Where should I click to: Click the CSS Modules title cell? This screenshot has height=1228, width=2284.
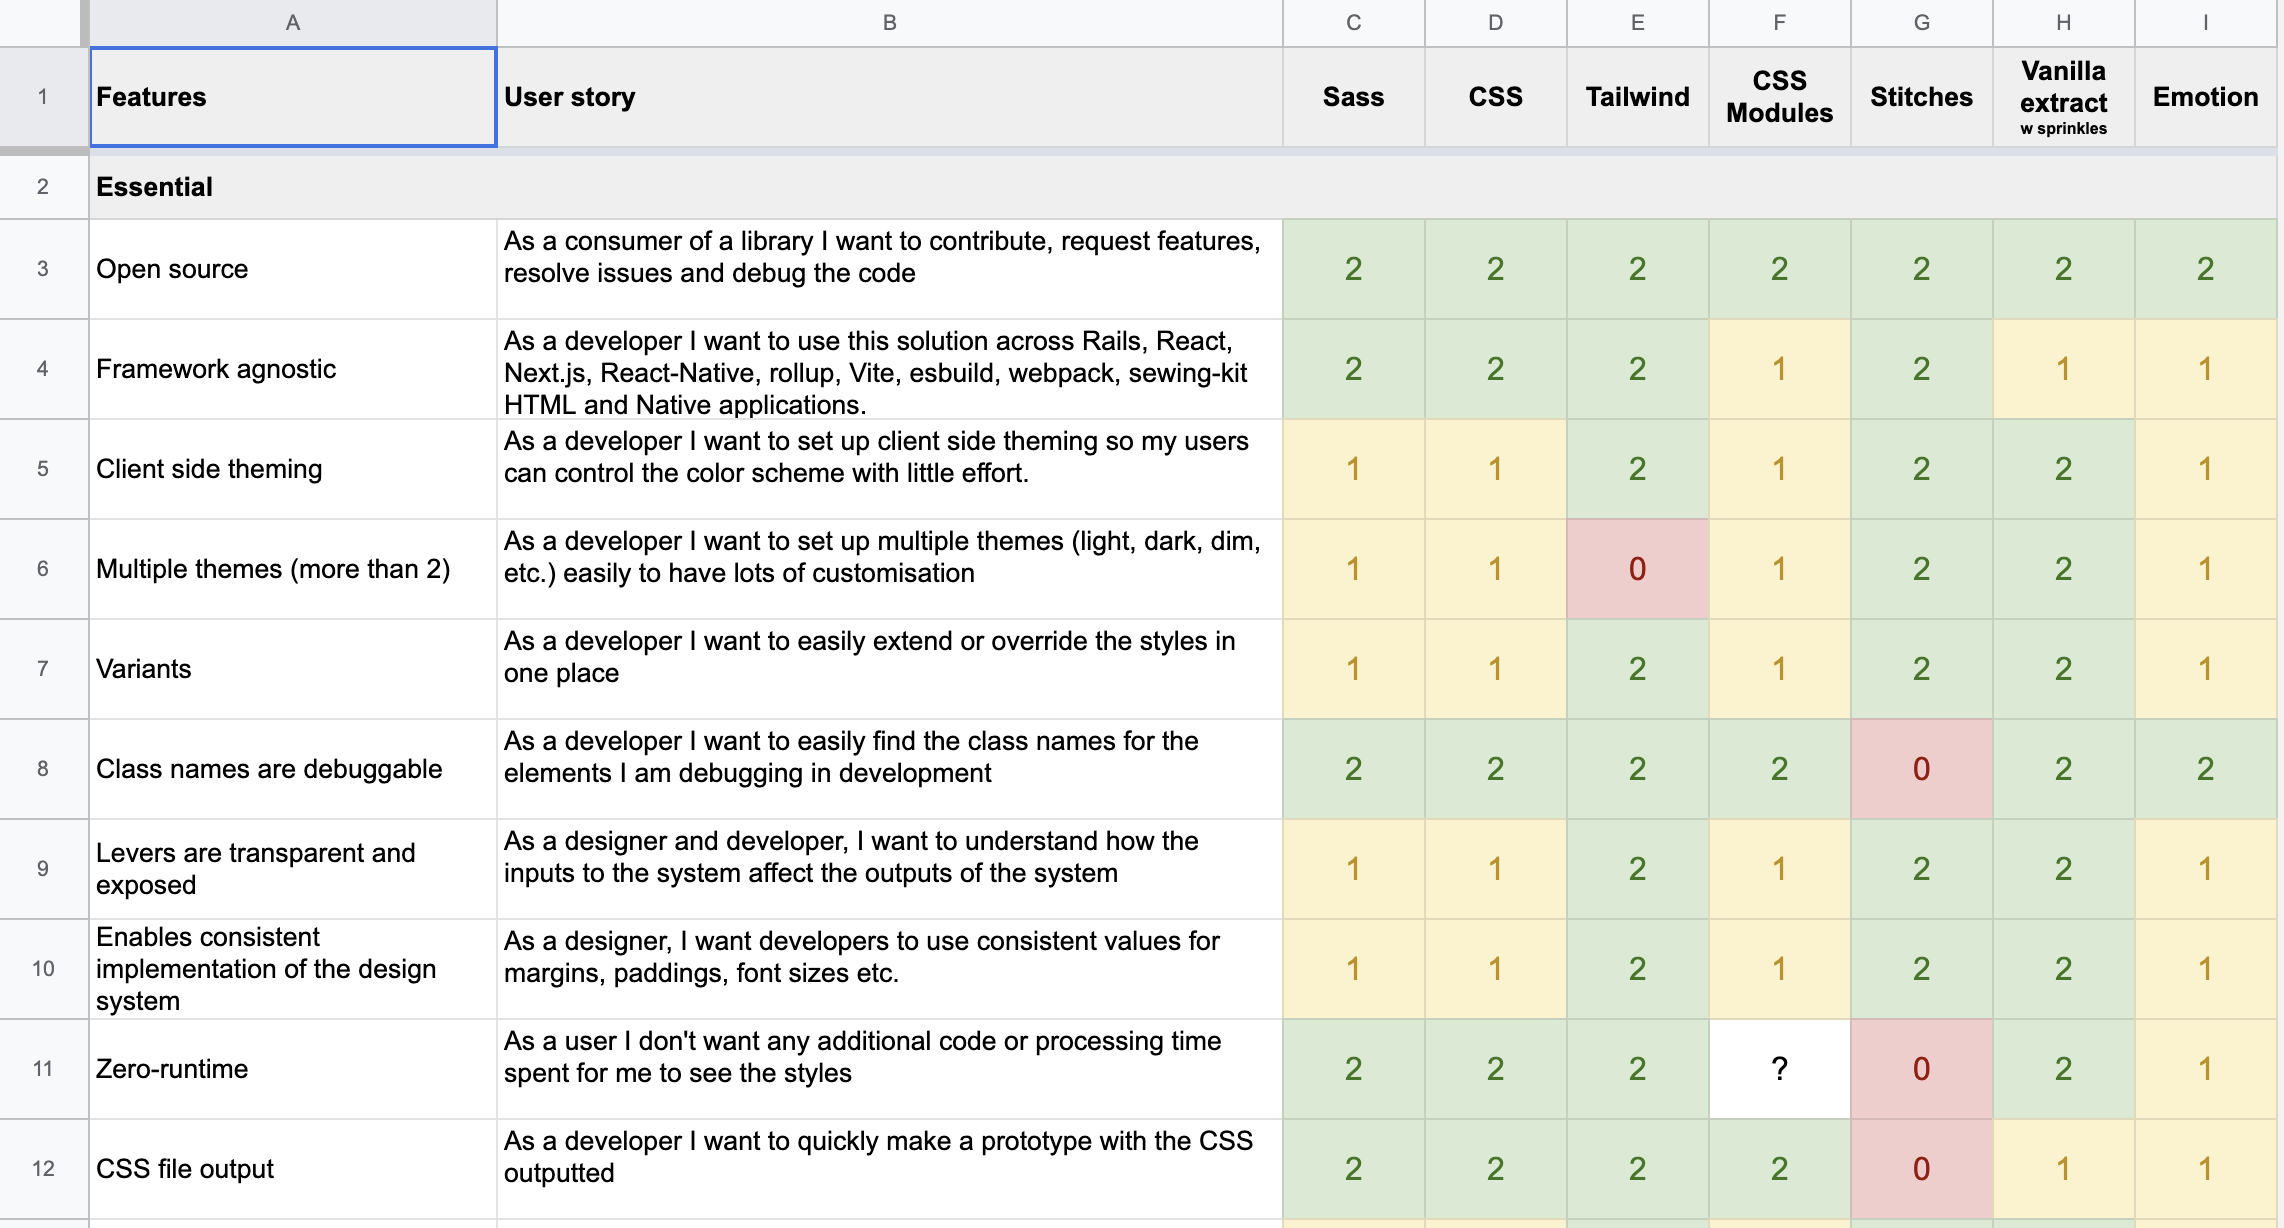coord(1780,97)
